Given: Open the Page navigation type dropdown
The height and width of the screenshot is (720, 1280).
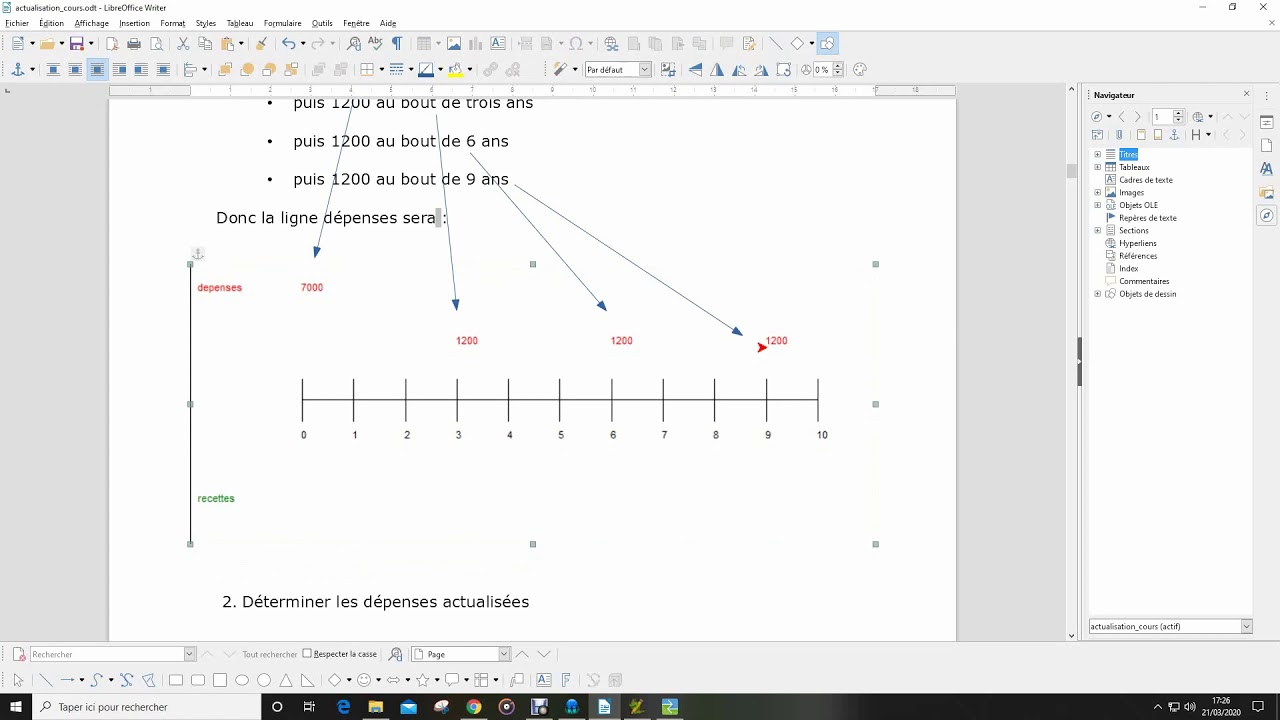Looking at the screenshot, I should pyautogui.click(x=504, y=654).
